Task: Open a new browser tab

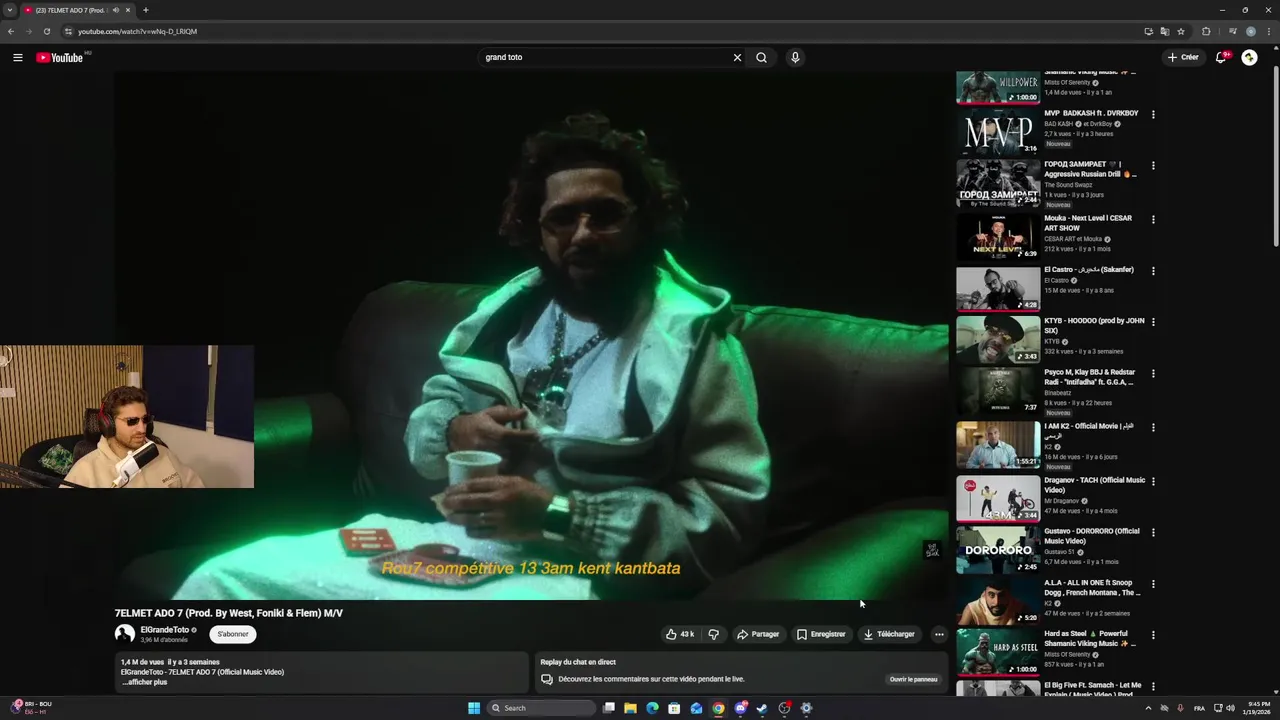Action: tap(146, 10)
